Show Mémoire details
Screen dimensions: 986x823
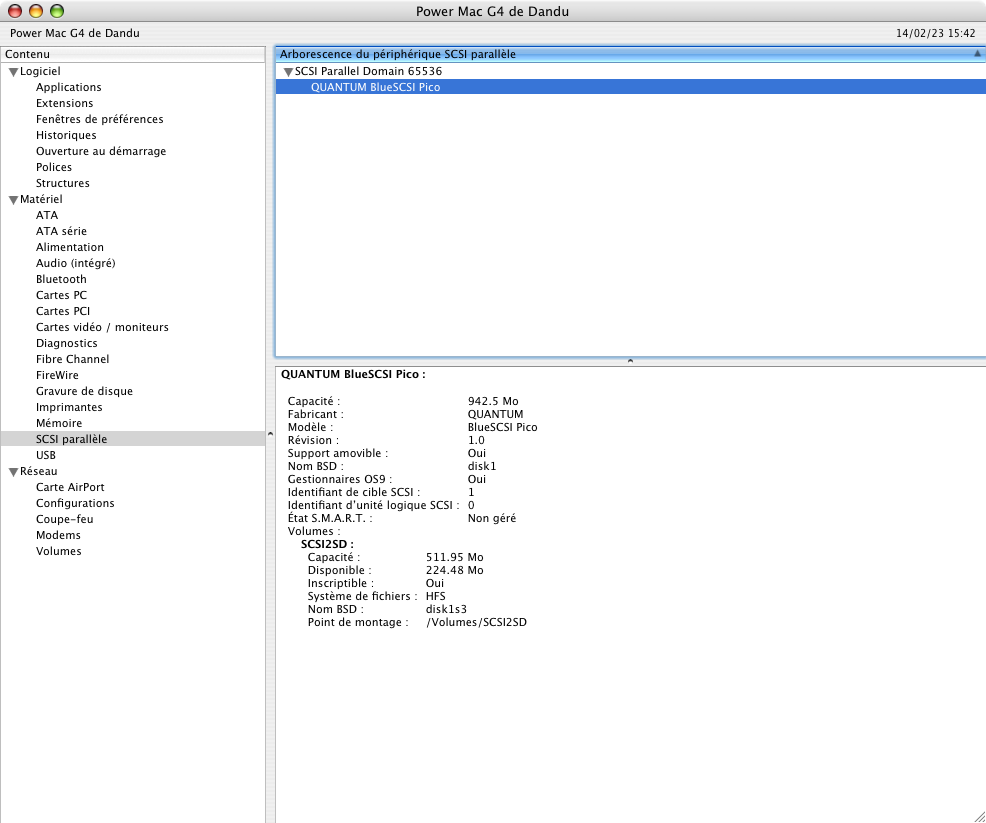point(59,424)
